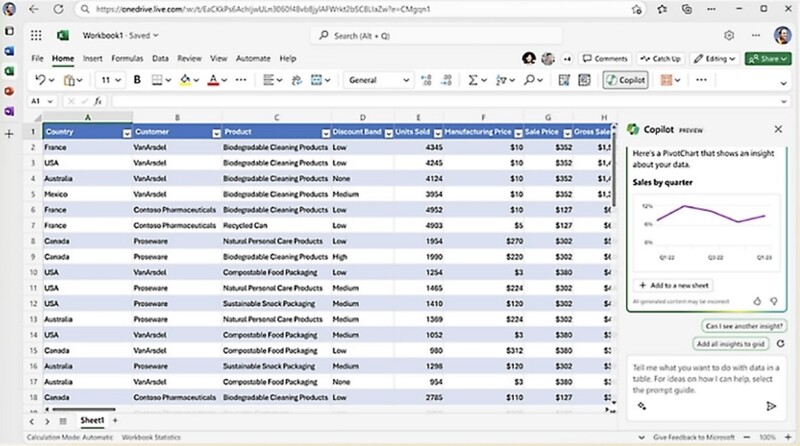Image resolution: width=800 pixels, height=446 pixels.
Task: Open the Country column filter dropdown
Action: point(127,132)
